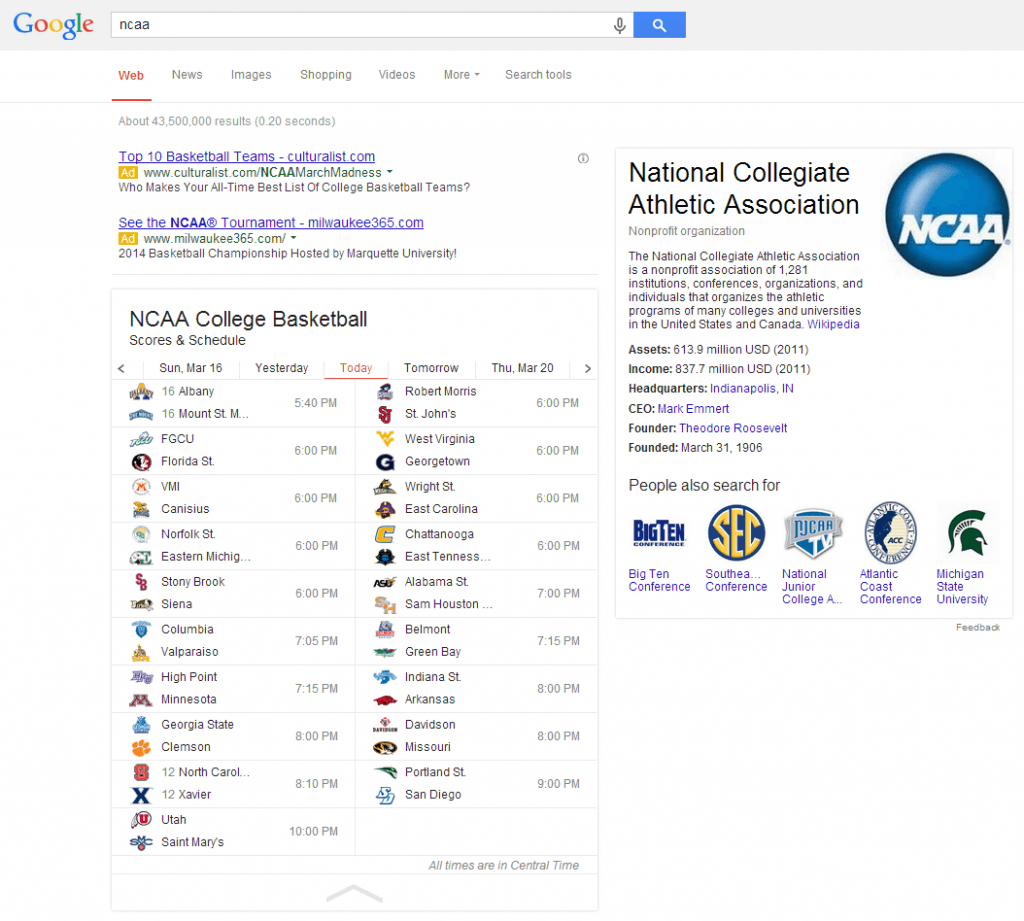The image size is (1024, 921).
Task: Show Thu, Mar 20 schedule
Action: click(x=522, y=368)
